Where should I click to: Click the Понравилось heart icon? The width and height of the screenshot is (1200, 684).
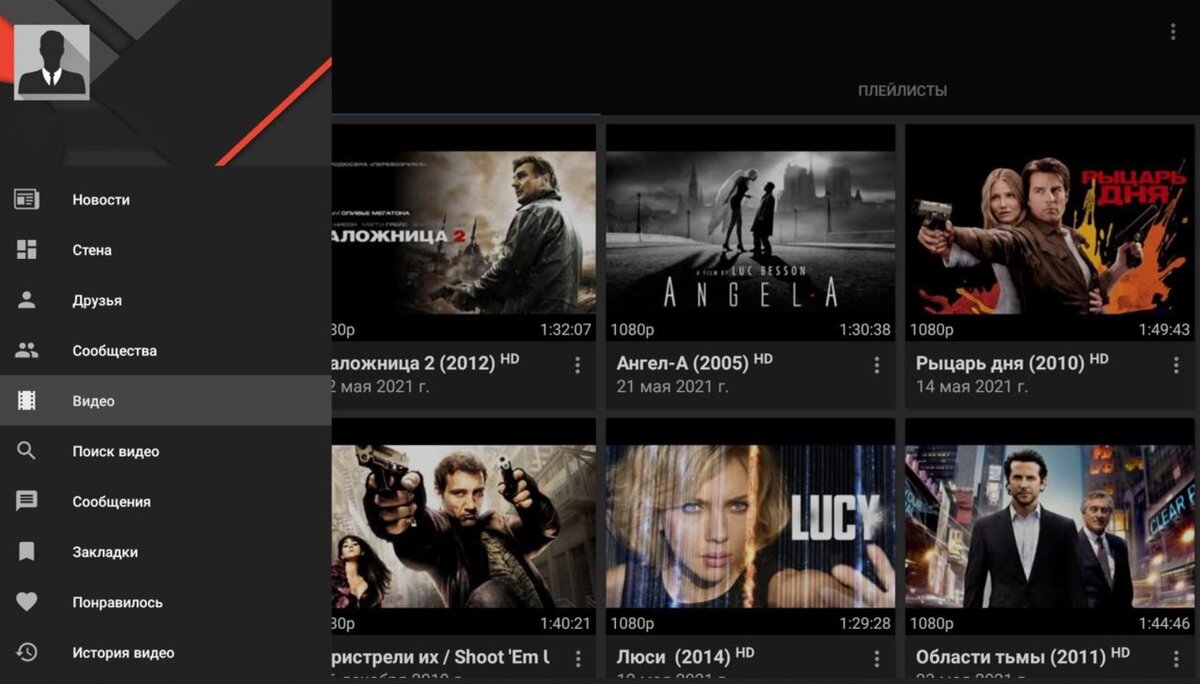click(x=27, y=602)
